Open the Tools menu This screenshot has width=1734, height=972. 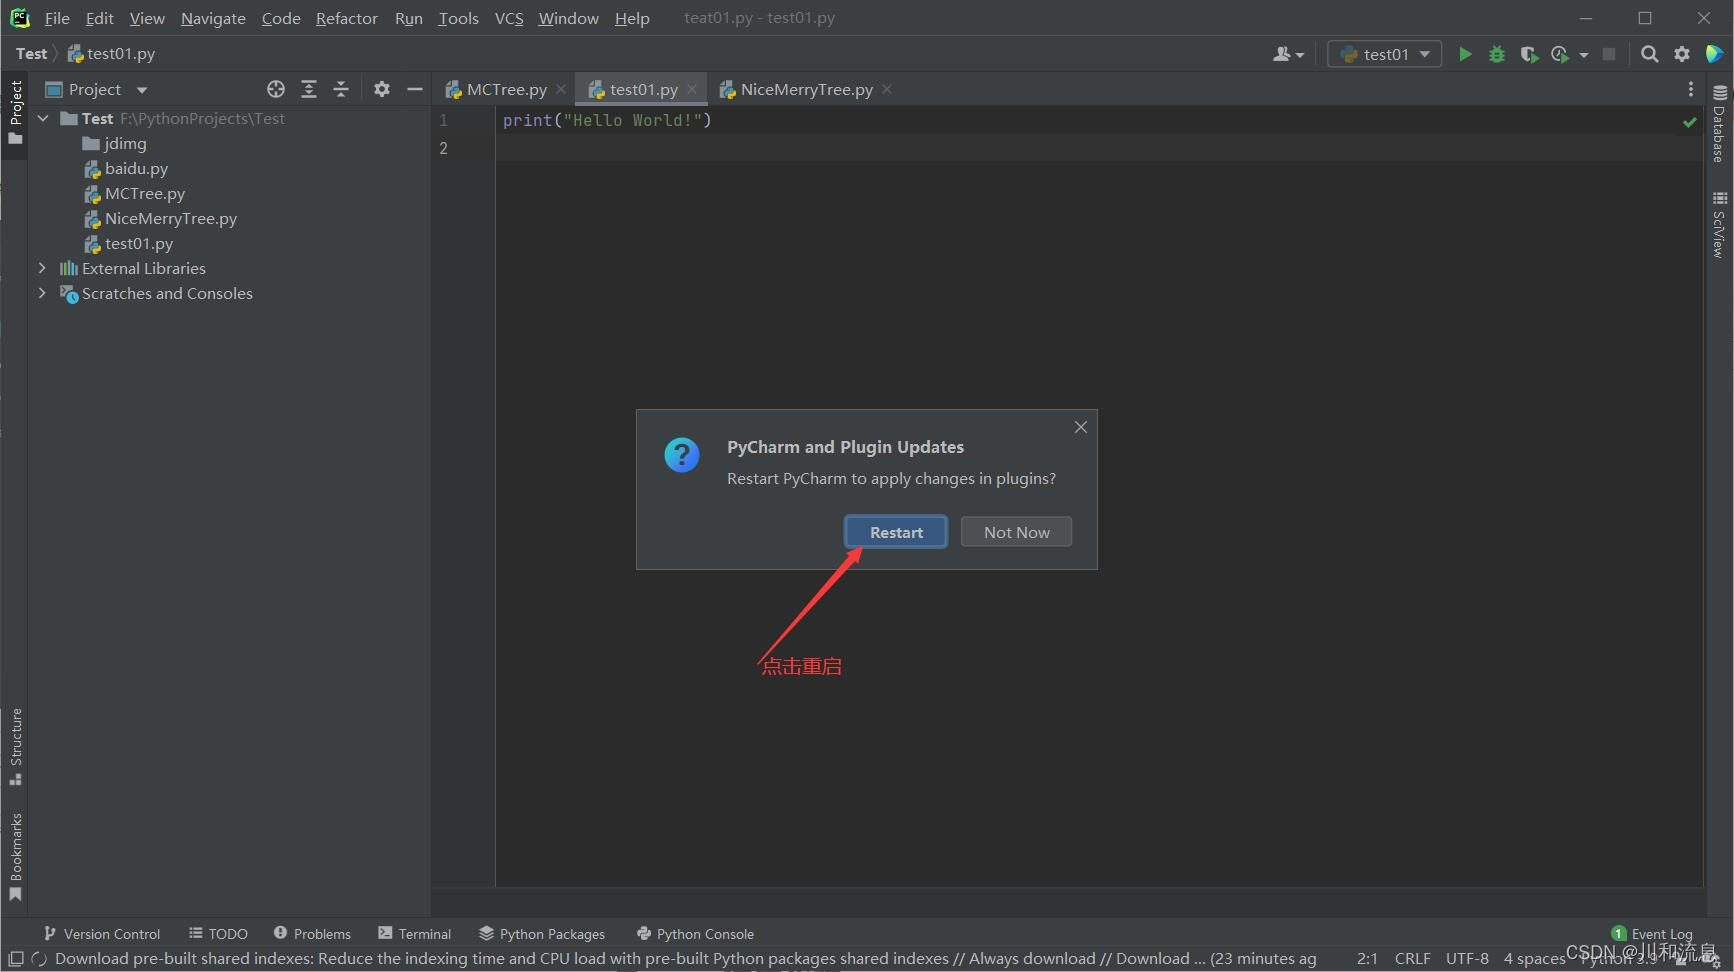[x=458, y=18]
